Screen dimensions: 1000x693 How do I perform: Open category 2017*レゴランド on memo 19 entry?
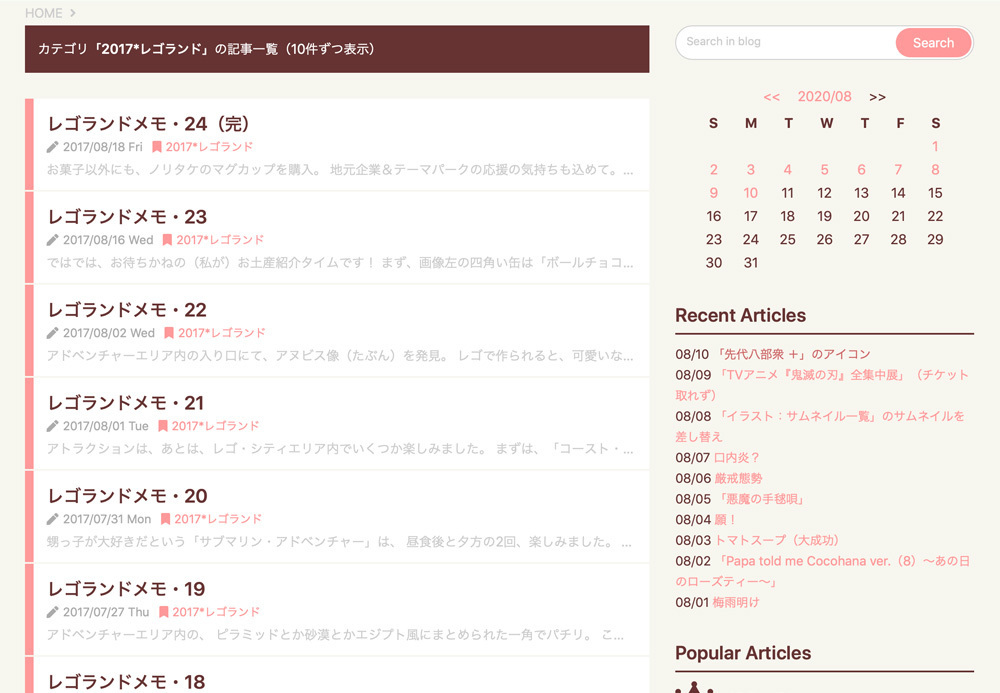point(216,613)
